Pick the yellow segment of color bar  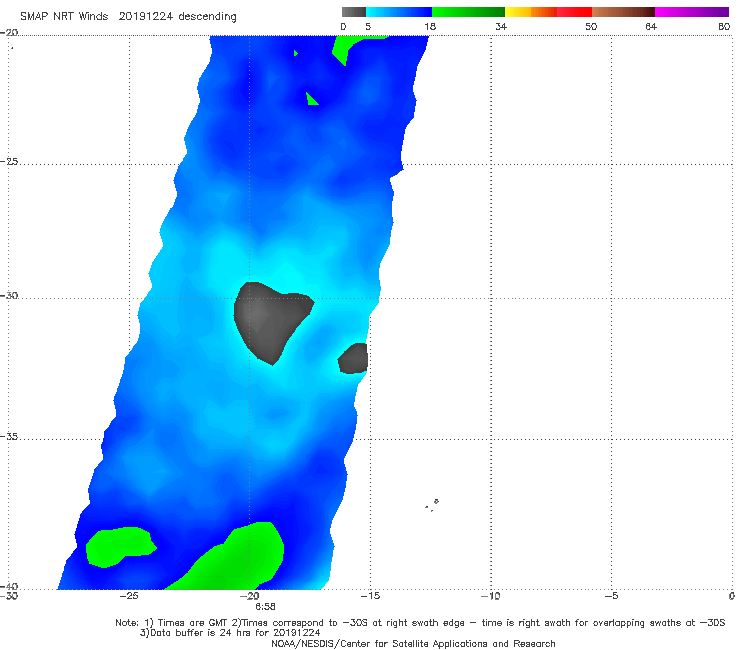(x=518, y=12)
